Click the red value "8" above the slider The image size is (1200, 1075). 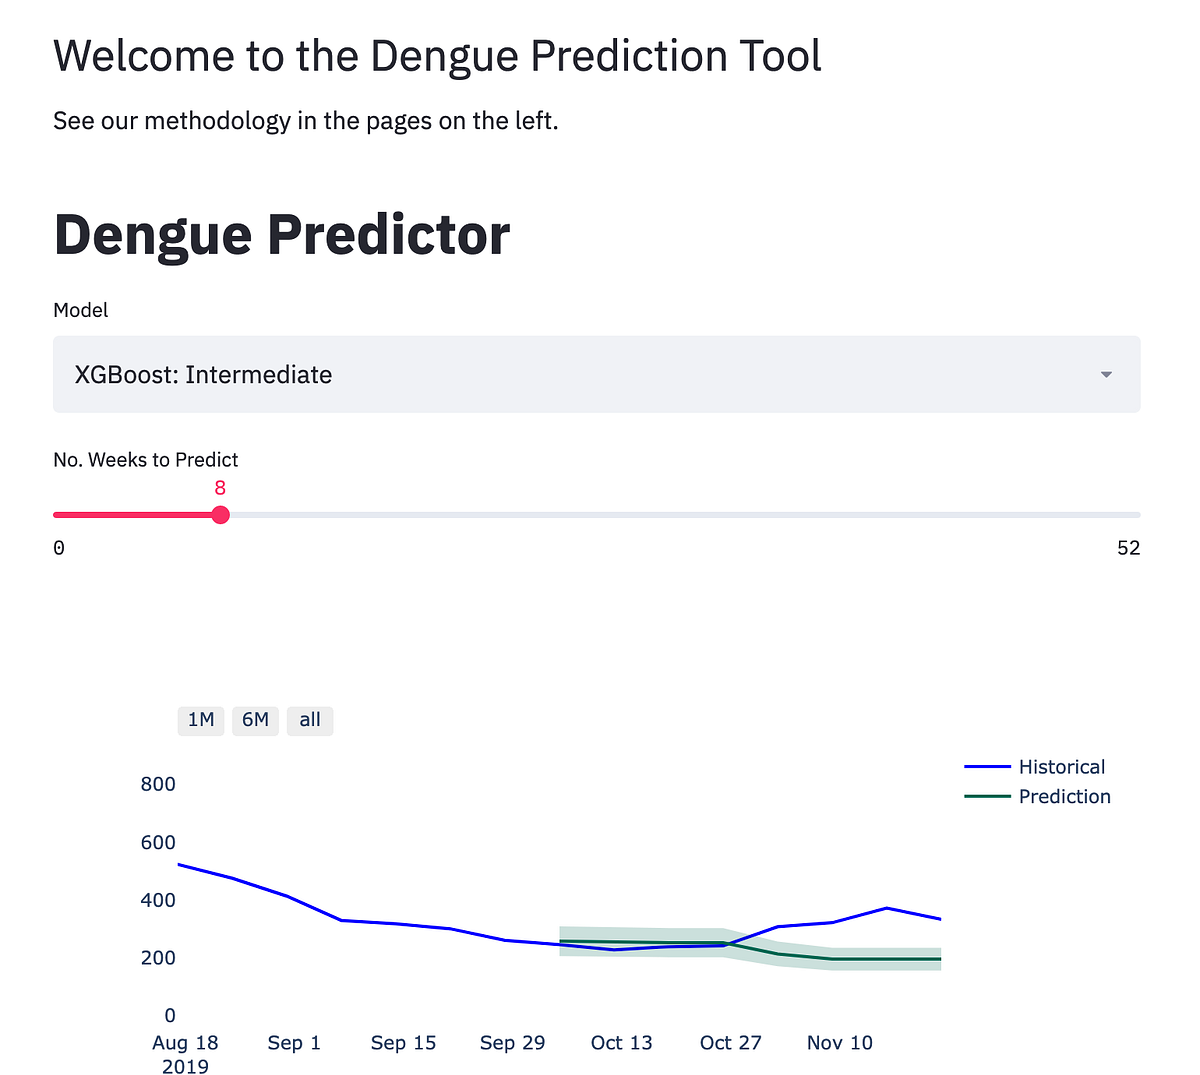[x=220, y=488]
